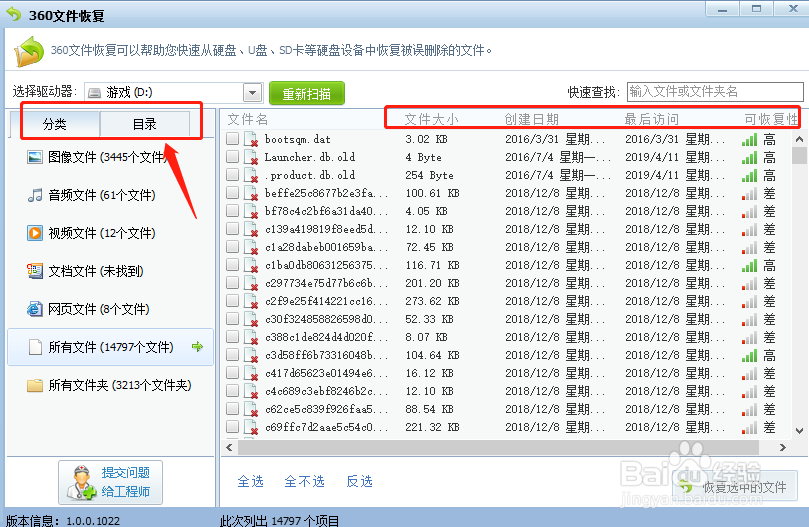Tick the checkbox for c62ce5c839f926faa5 file

click(232, 408)
